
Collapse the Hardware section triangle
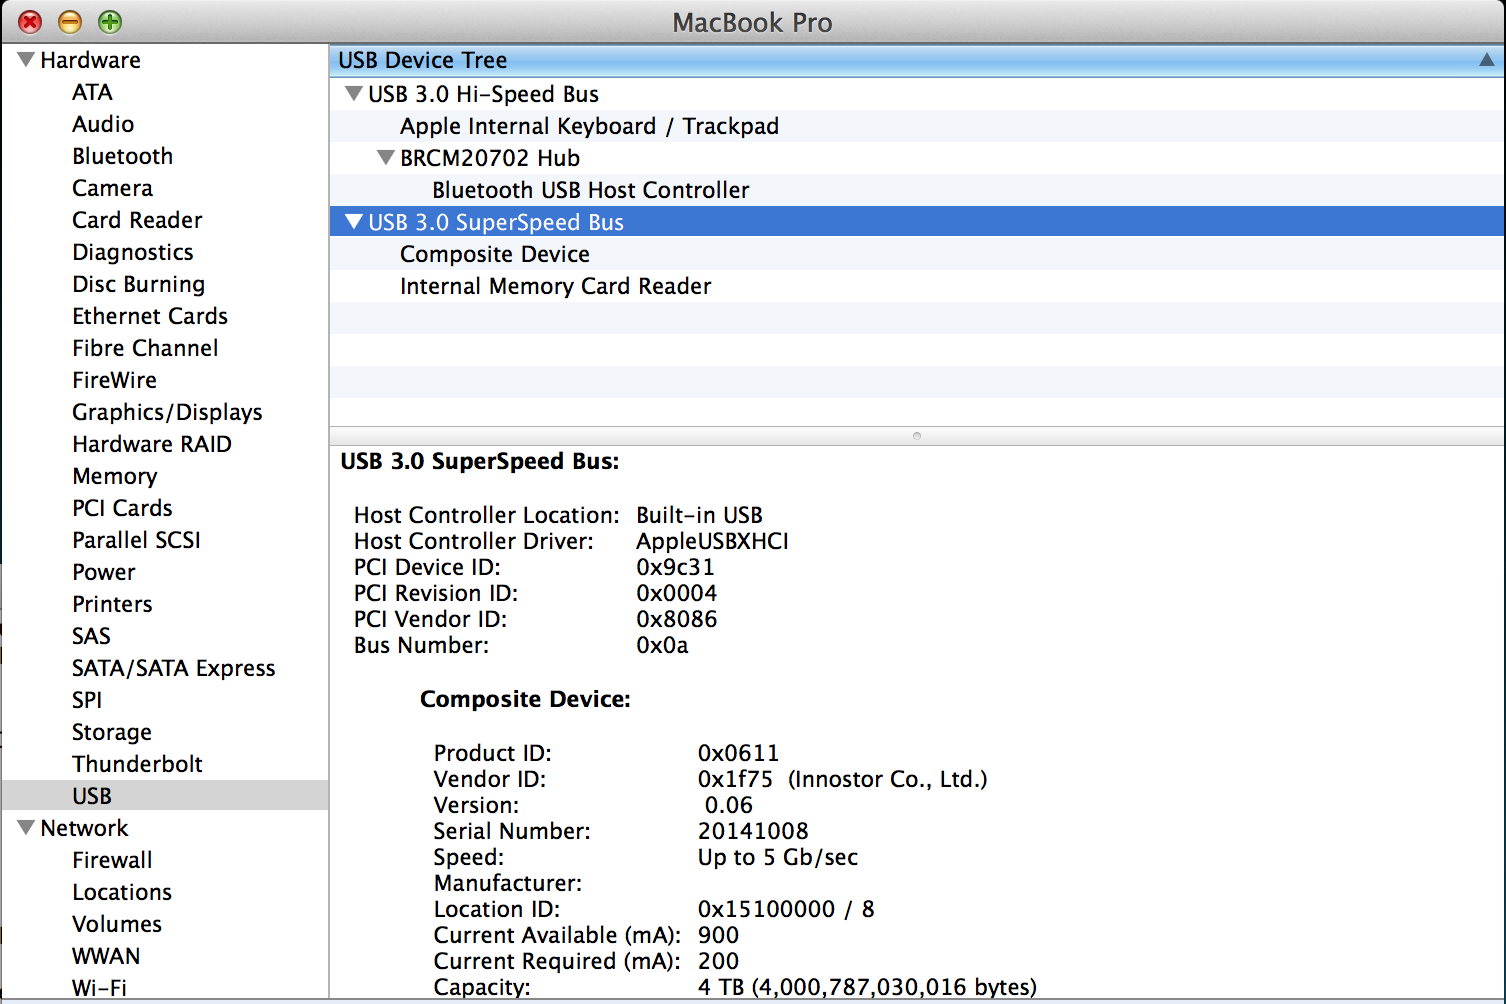click(26, 60)
